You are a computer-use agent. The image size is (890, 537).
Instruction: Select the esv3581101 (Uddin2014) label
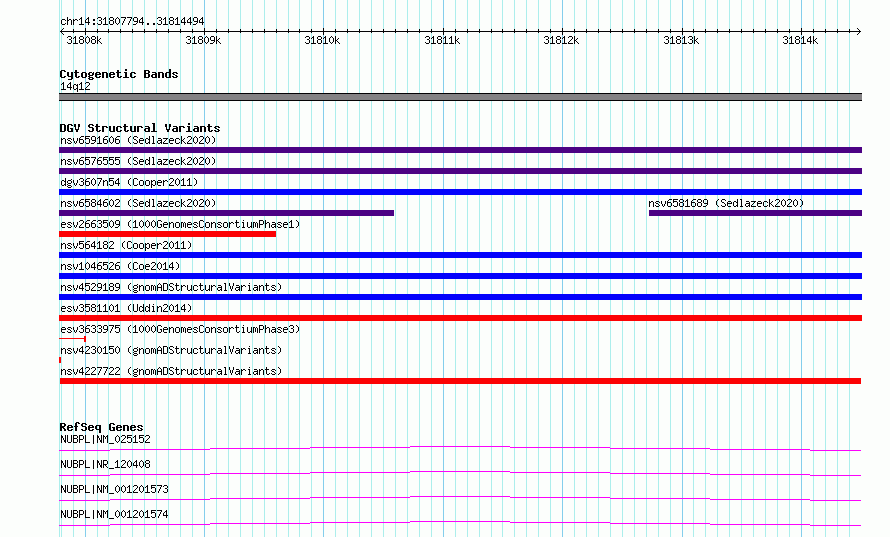click(x=126, y=308)
